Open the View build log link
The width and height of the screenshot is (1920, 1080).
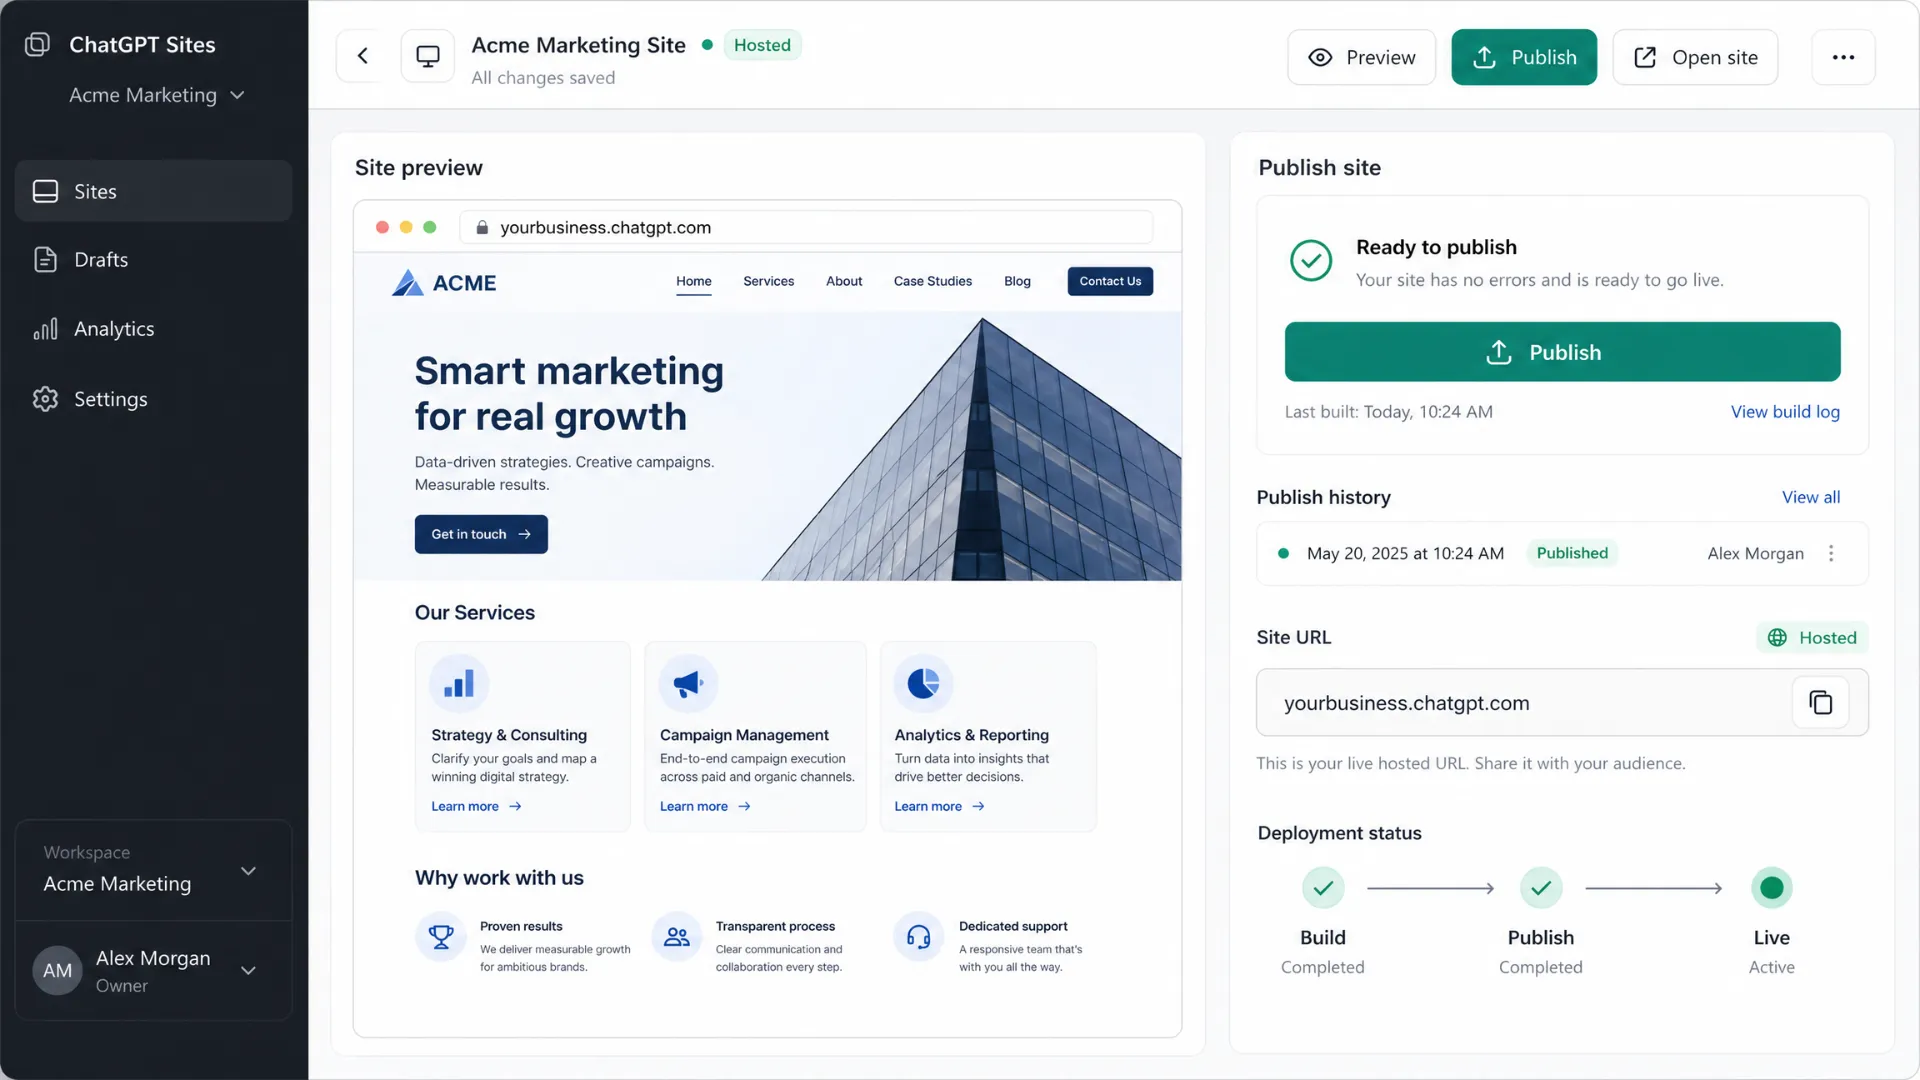1785,412
